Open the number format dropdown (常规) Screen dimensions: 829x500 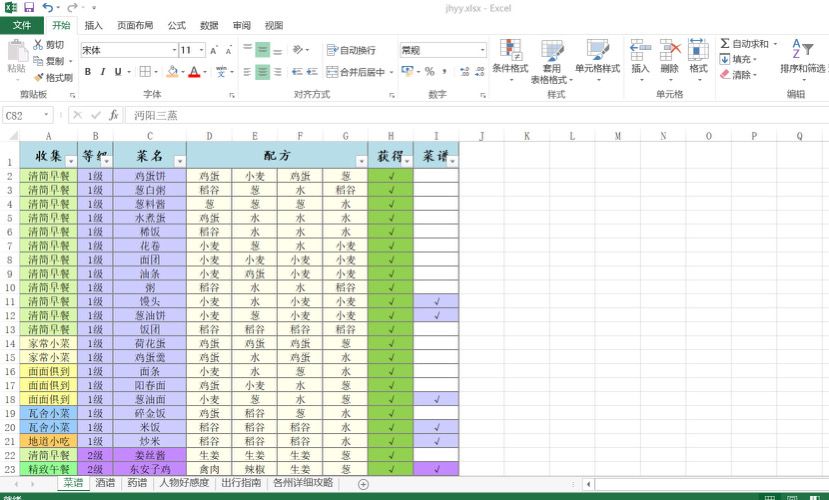[x=482, y=50]
